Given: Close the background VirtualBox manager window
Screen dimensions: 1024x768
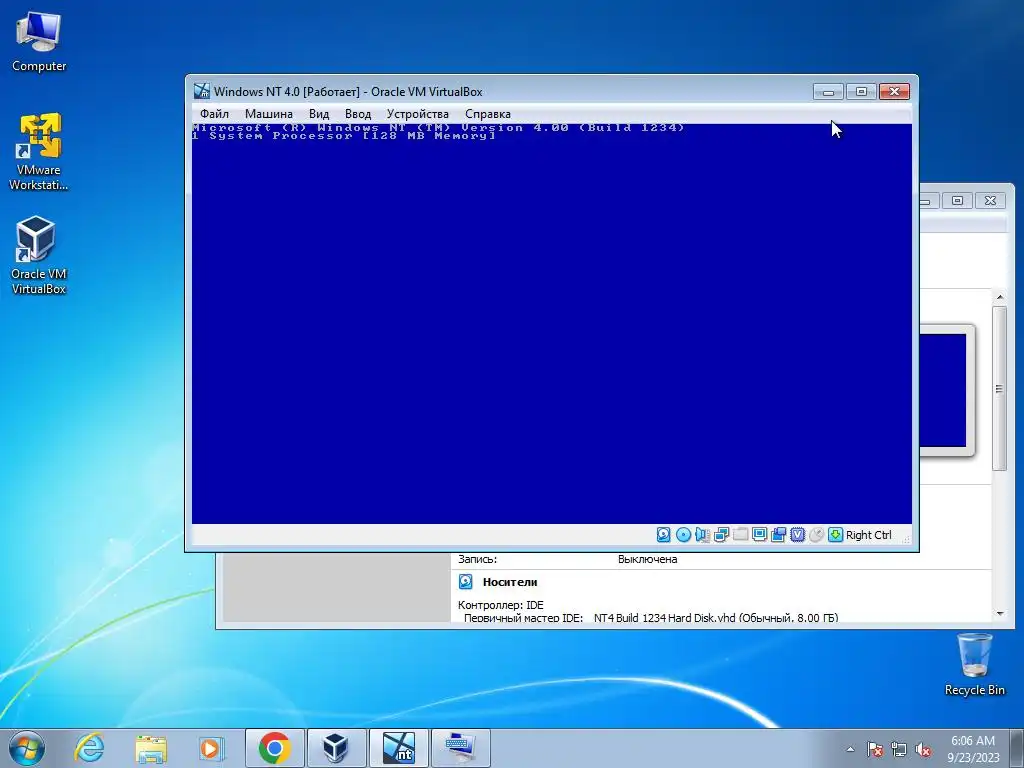Looking at the screenshot, I should [990, 200].
